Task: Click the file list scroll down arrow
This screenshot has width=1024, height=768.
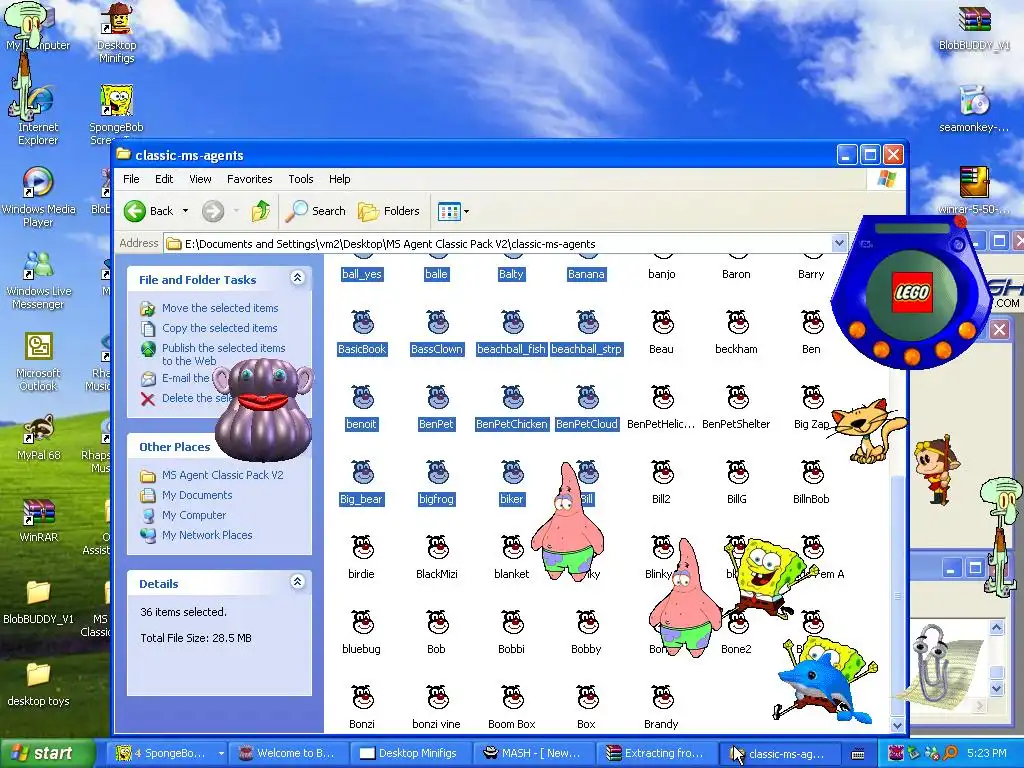Action: point(897,726)
